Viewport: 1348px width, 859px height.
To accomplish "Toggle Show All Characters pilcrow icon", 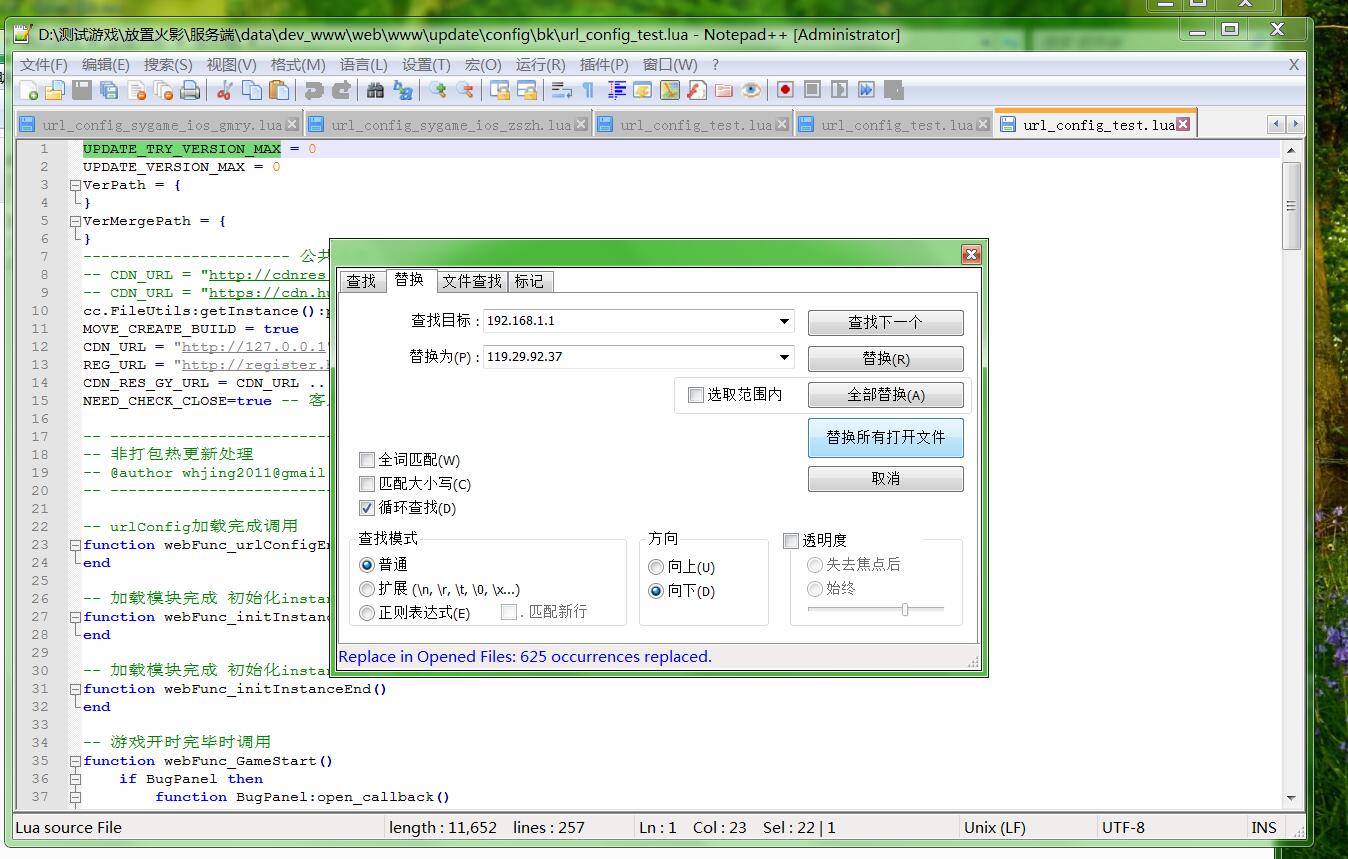I will (588, 91).
